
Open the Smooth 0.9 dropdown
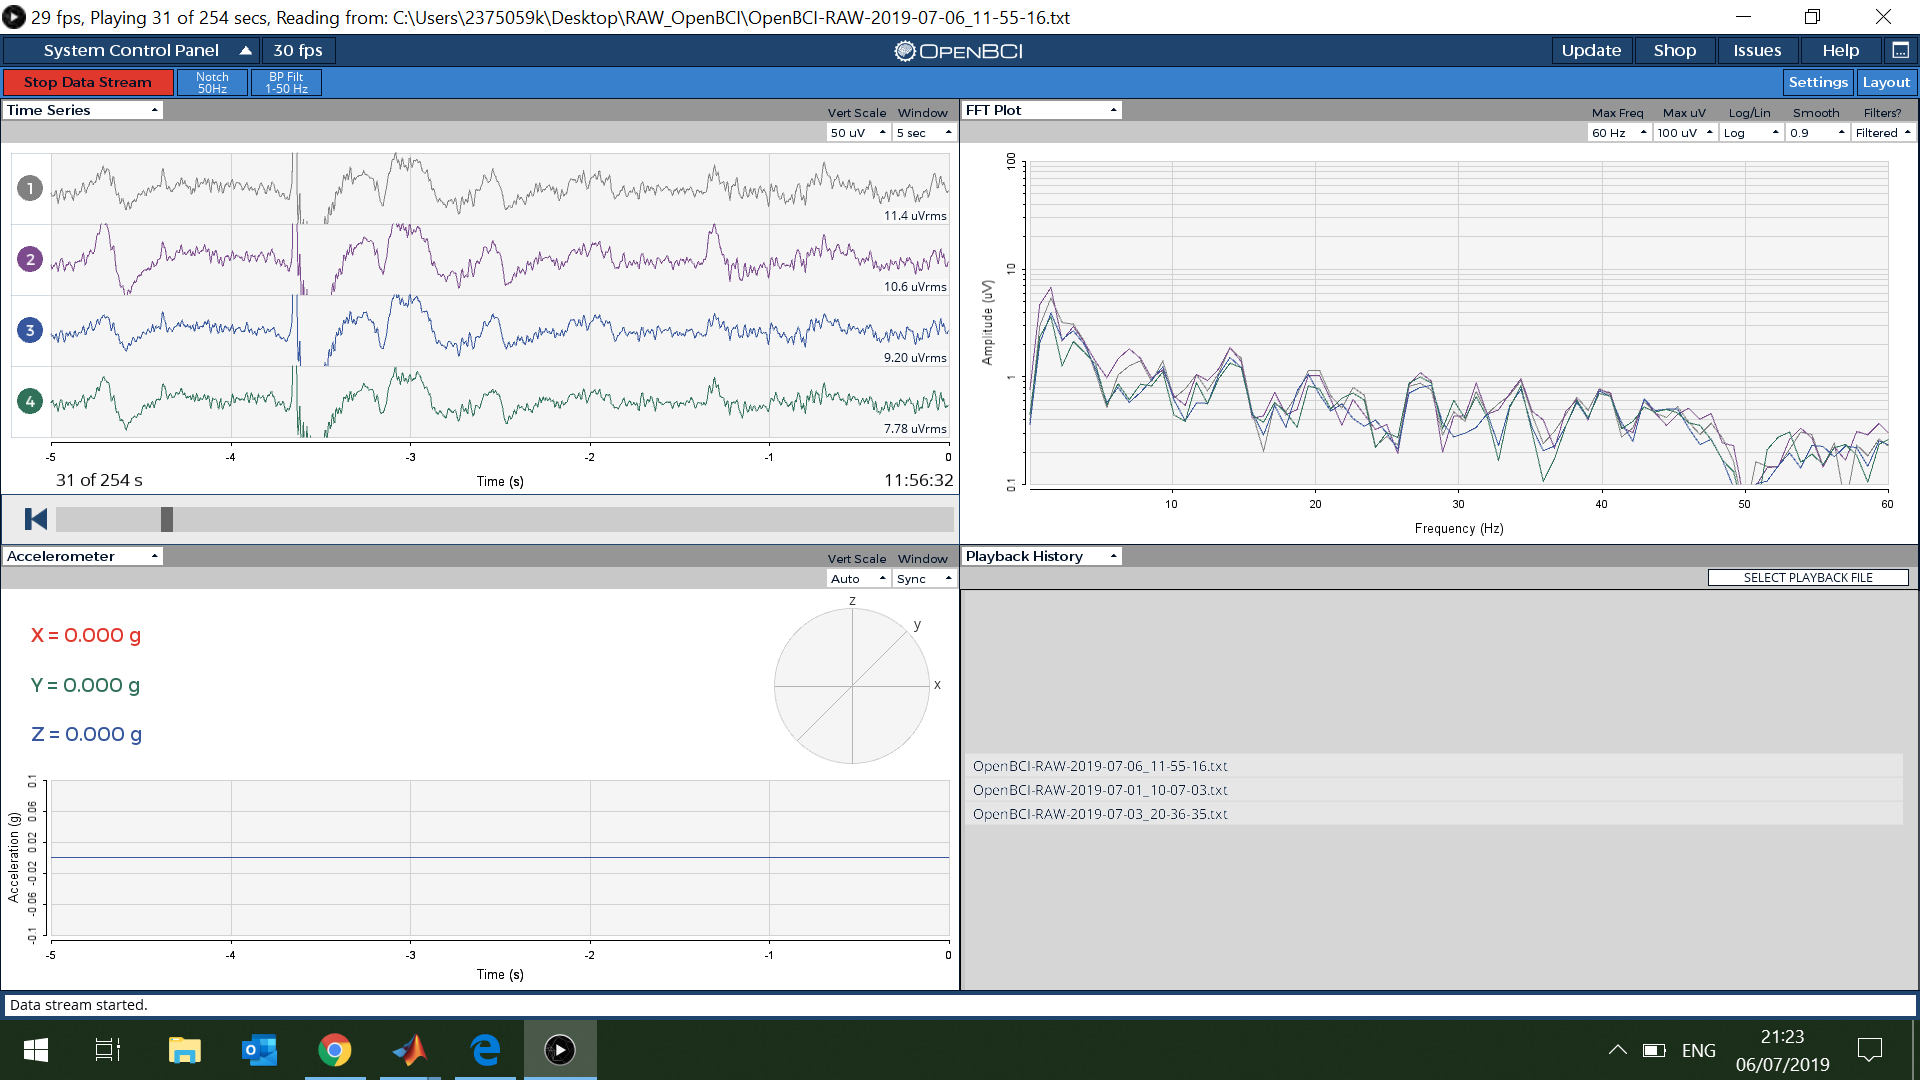(x=1817, y=133)
